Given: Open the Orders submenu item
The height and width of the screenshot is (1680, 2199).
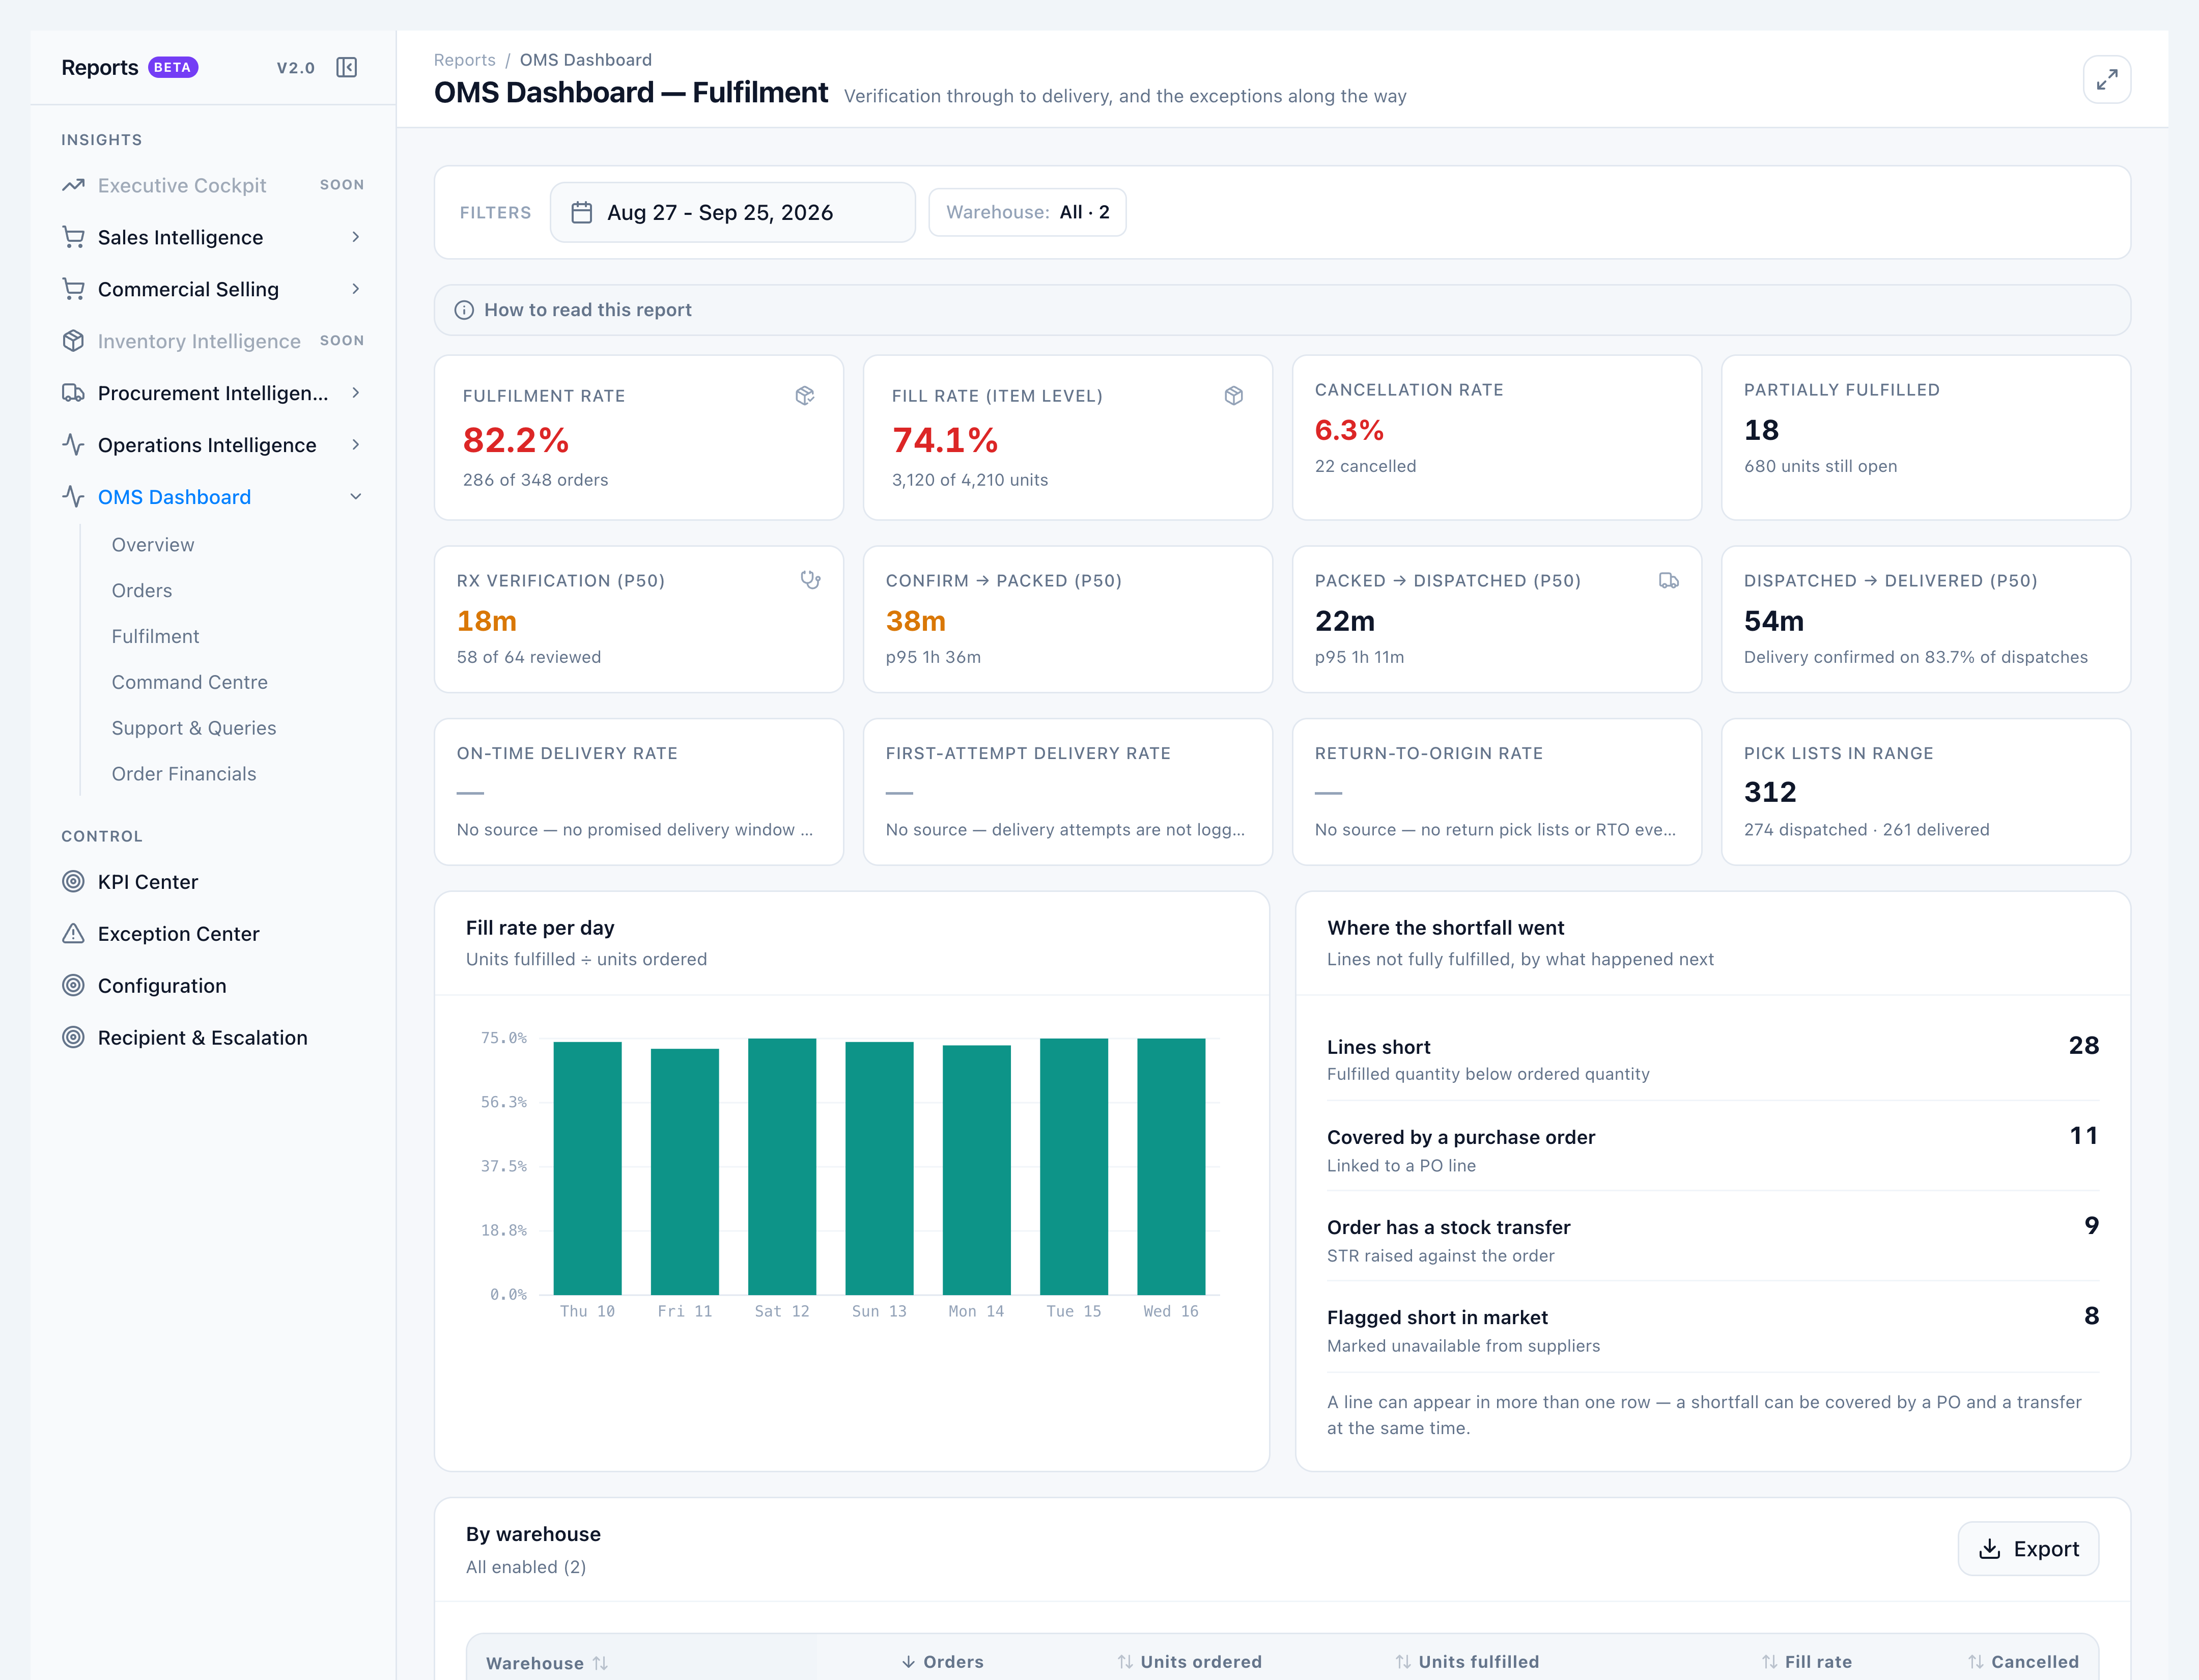Looking at the screenshot, I should [x=142, y=591].
